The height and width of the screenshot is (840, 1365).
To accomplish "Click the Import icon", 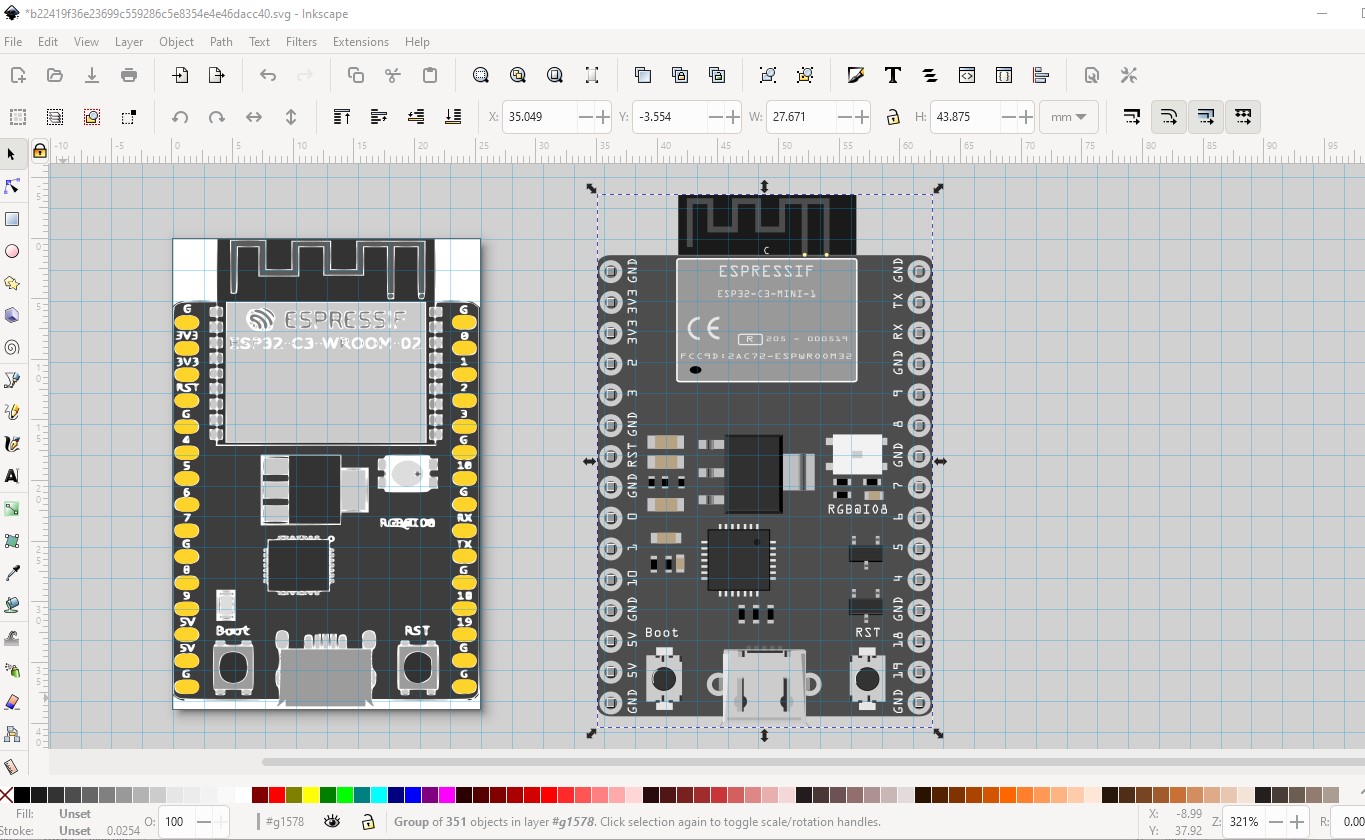I will click(180, 75).
